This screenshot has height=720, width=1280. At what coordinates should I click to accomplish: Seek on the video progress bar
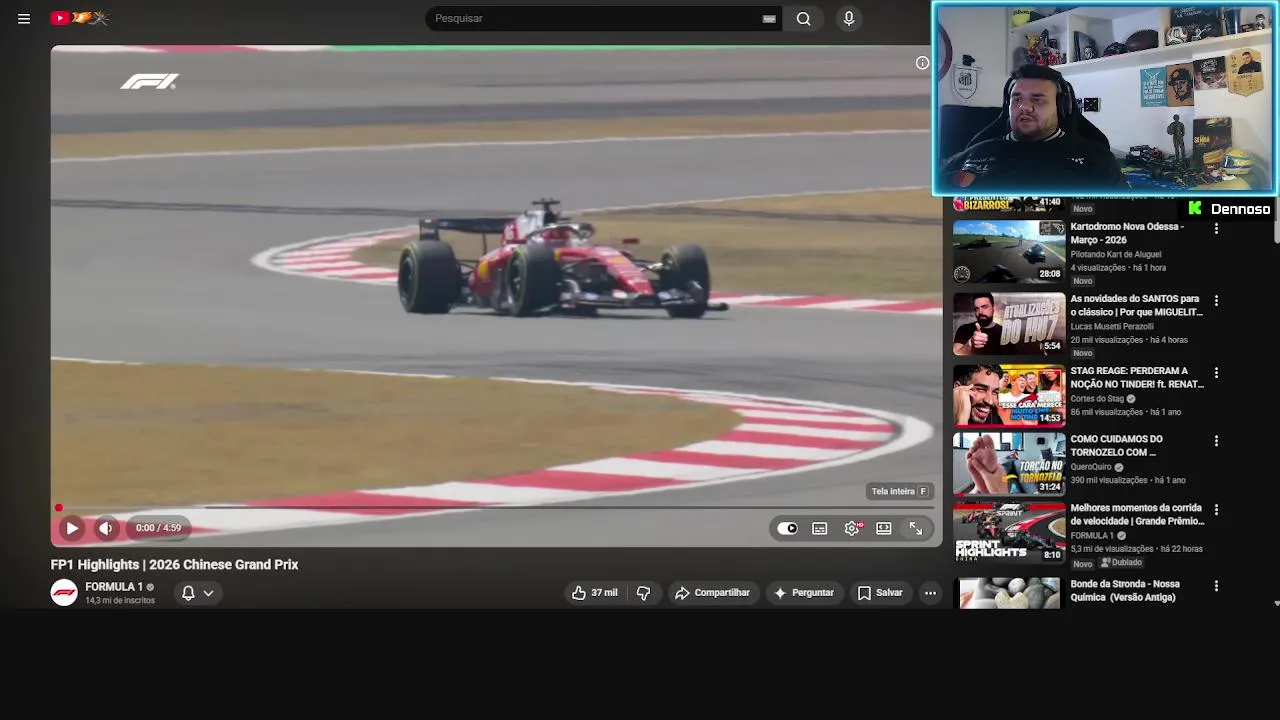(x=496, y=508)
